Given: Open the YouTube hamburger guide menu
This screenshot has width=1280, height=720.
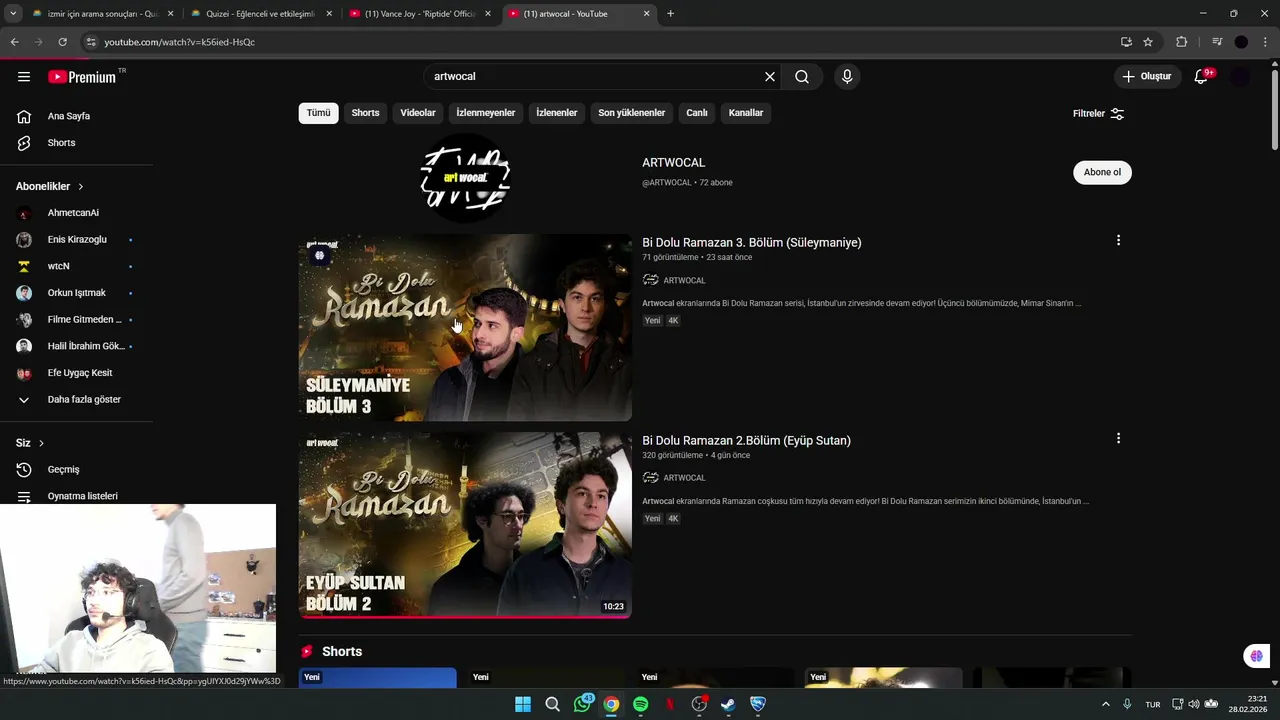Looking at the screenshot, I should click(24, 77).
